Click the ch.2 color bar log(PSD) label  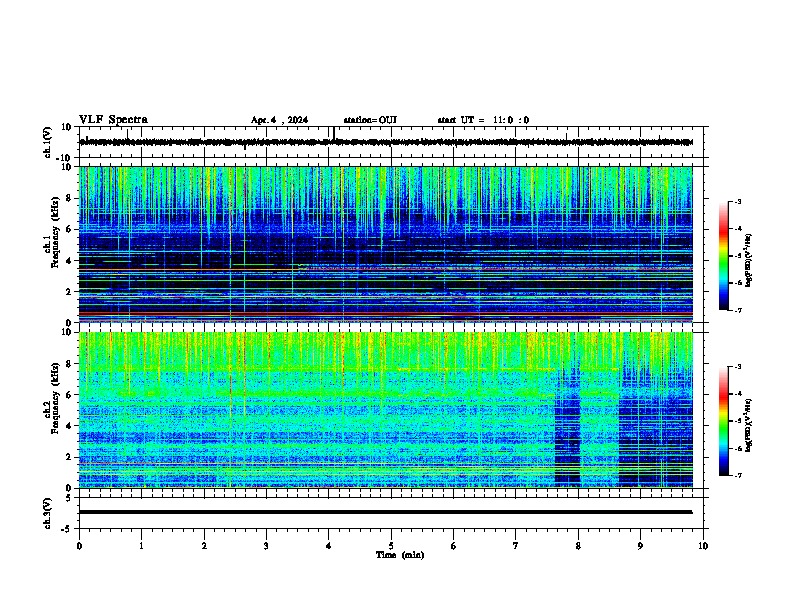[x=749, y=425]
